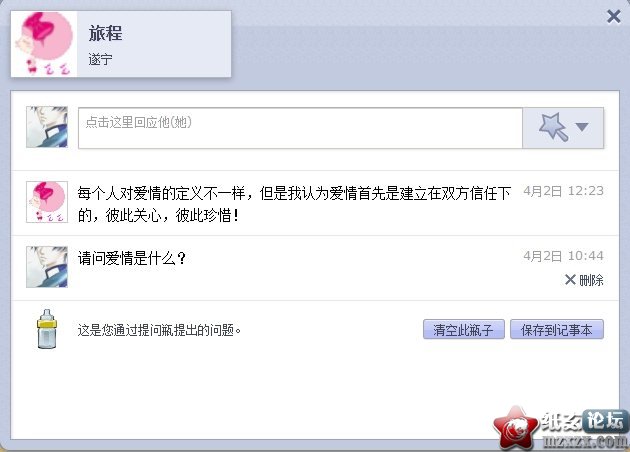Click the 清空此瓶子 button
This screenshot has width=630, height=452.
(464, 329)
